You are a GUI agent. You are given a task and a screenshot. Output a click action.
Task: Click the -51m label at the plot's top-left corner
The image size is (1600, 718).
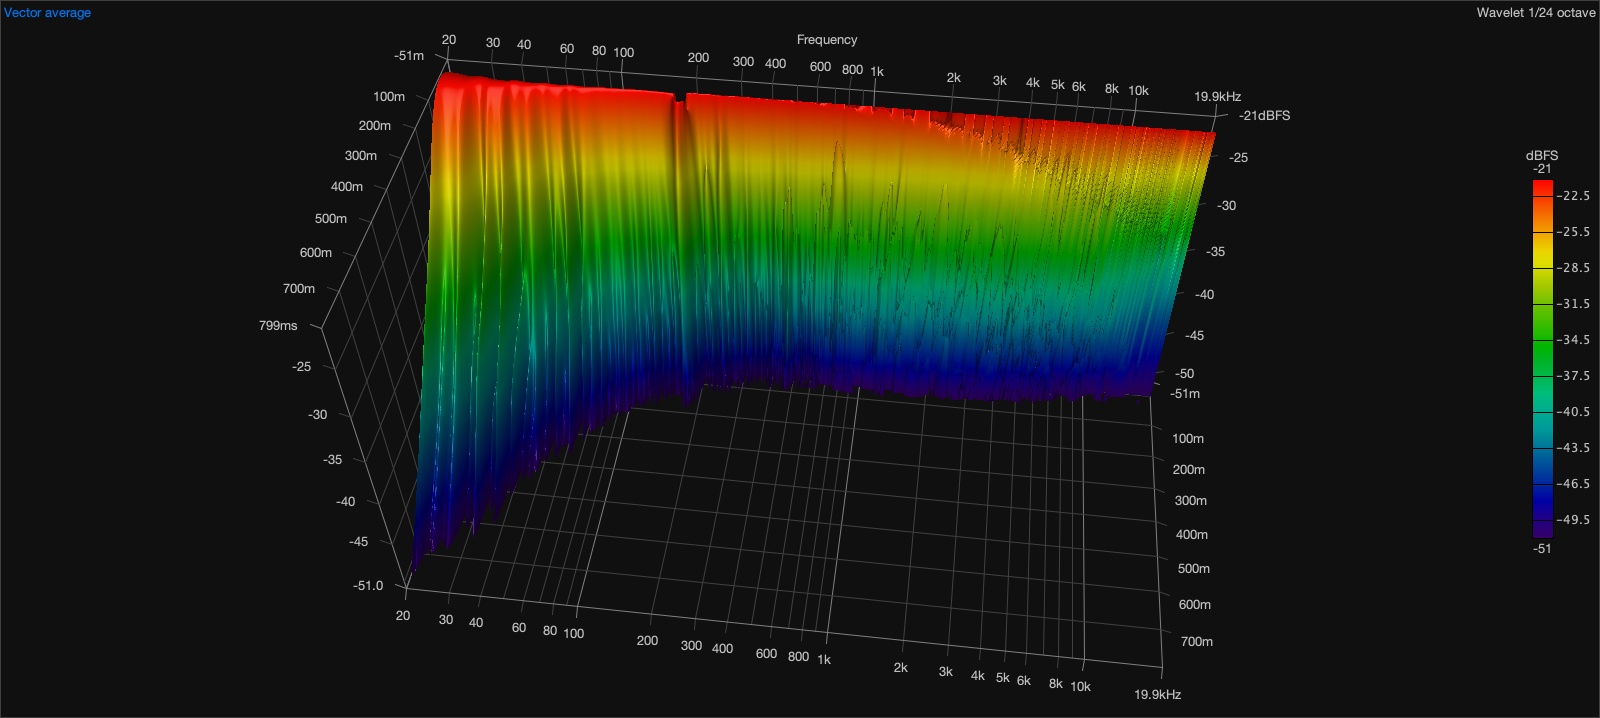[409, 56]
